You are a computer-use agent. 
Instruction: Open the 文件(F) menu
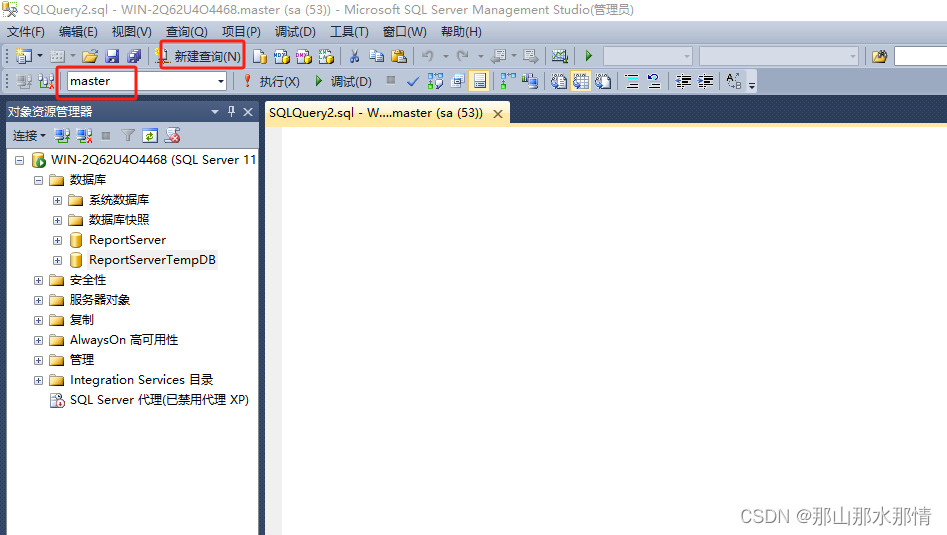click(26, 32)
